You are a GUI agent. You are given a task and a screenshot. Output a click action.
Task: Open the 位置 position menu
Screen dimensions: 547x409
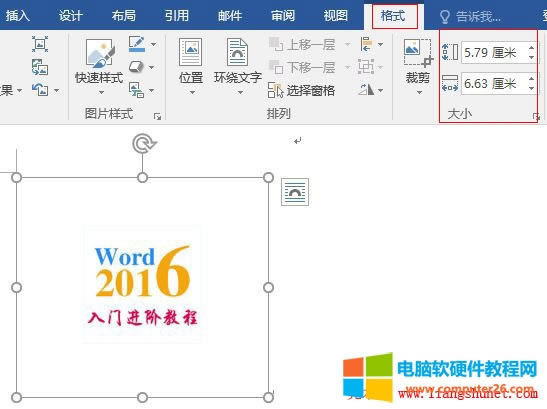[x=191, y=66]
